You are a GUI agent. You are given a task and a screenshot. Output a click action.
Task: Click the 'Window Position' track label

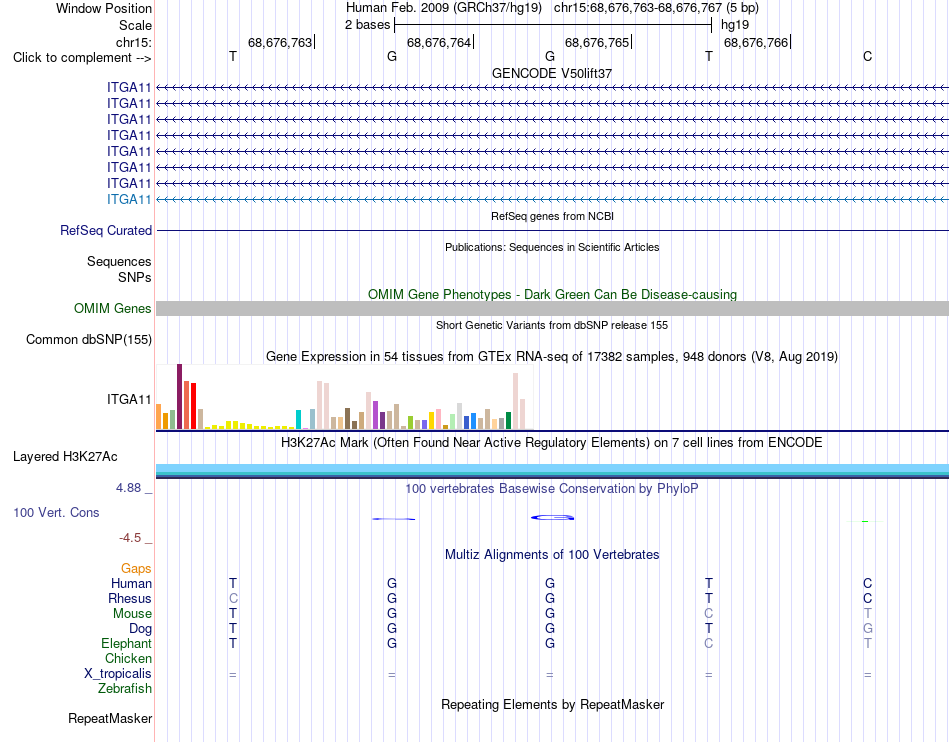pyautogui.click(x=104, y=8)
